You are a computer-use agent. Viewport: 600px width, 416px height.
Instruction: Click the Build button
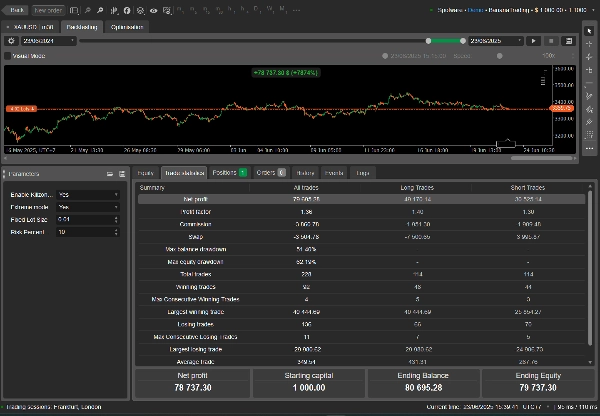[17, 9]
